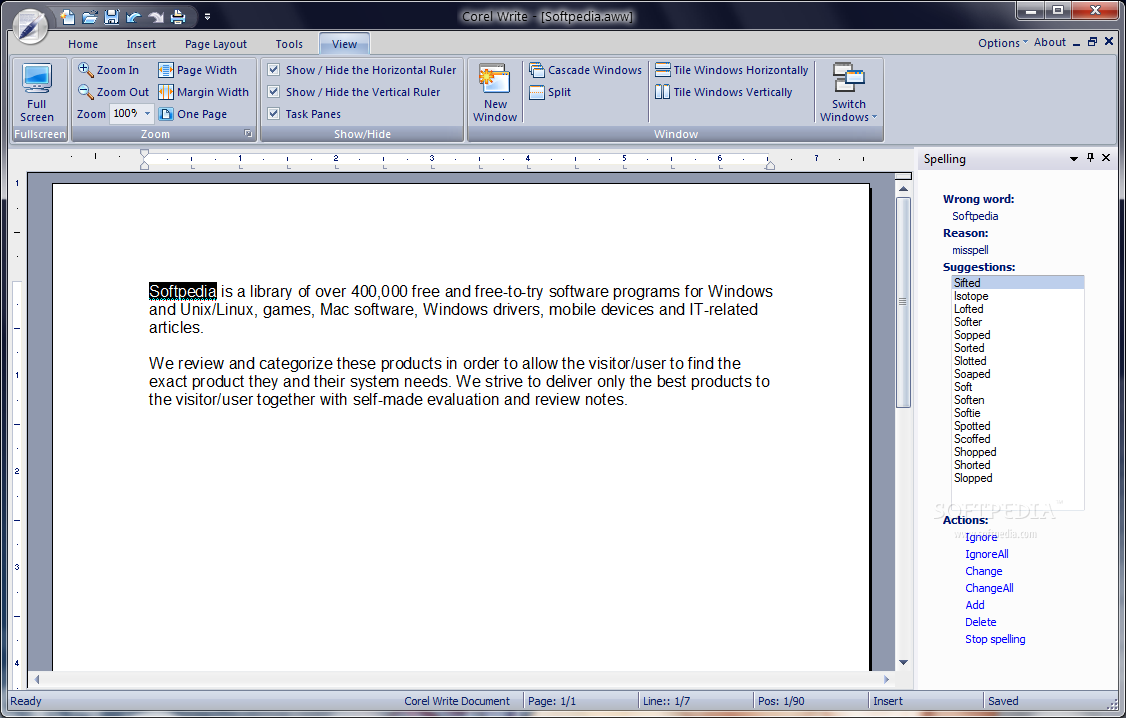Click the Ignore spelling action
The width and height of the screenshot is (1126, 718).
pos(981,537)
